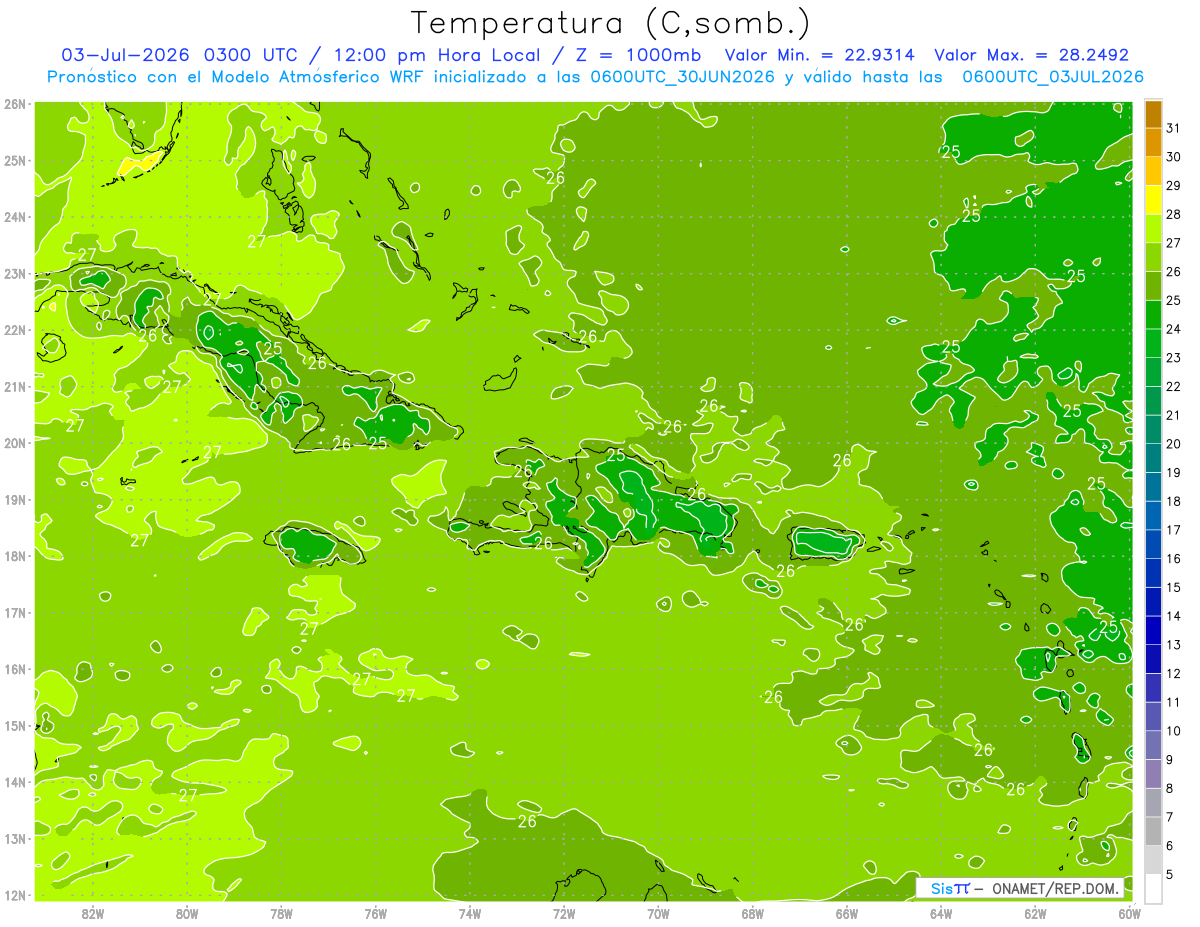Click the 12N latitude axis label
This screenshot has width=1200, height=927.
[15, 895]
